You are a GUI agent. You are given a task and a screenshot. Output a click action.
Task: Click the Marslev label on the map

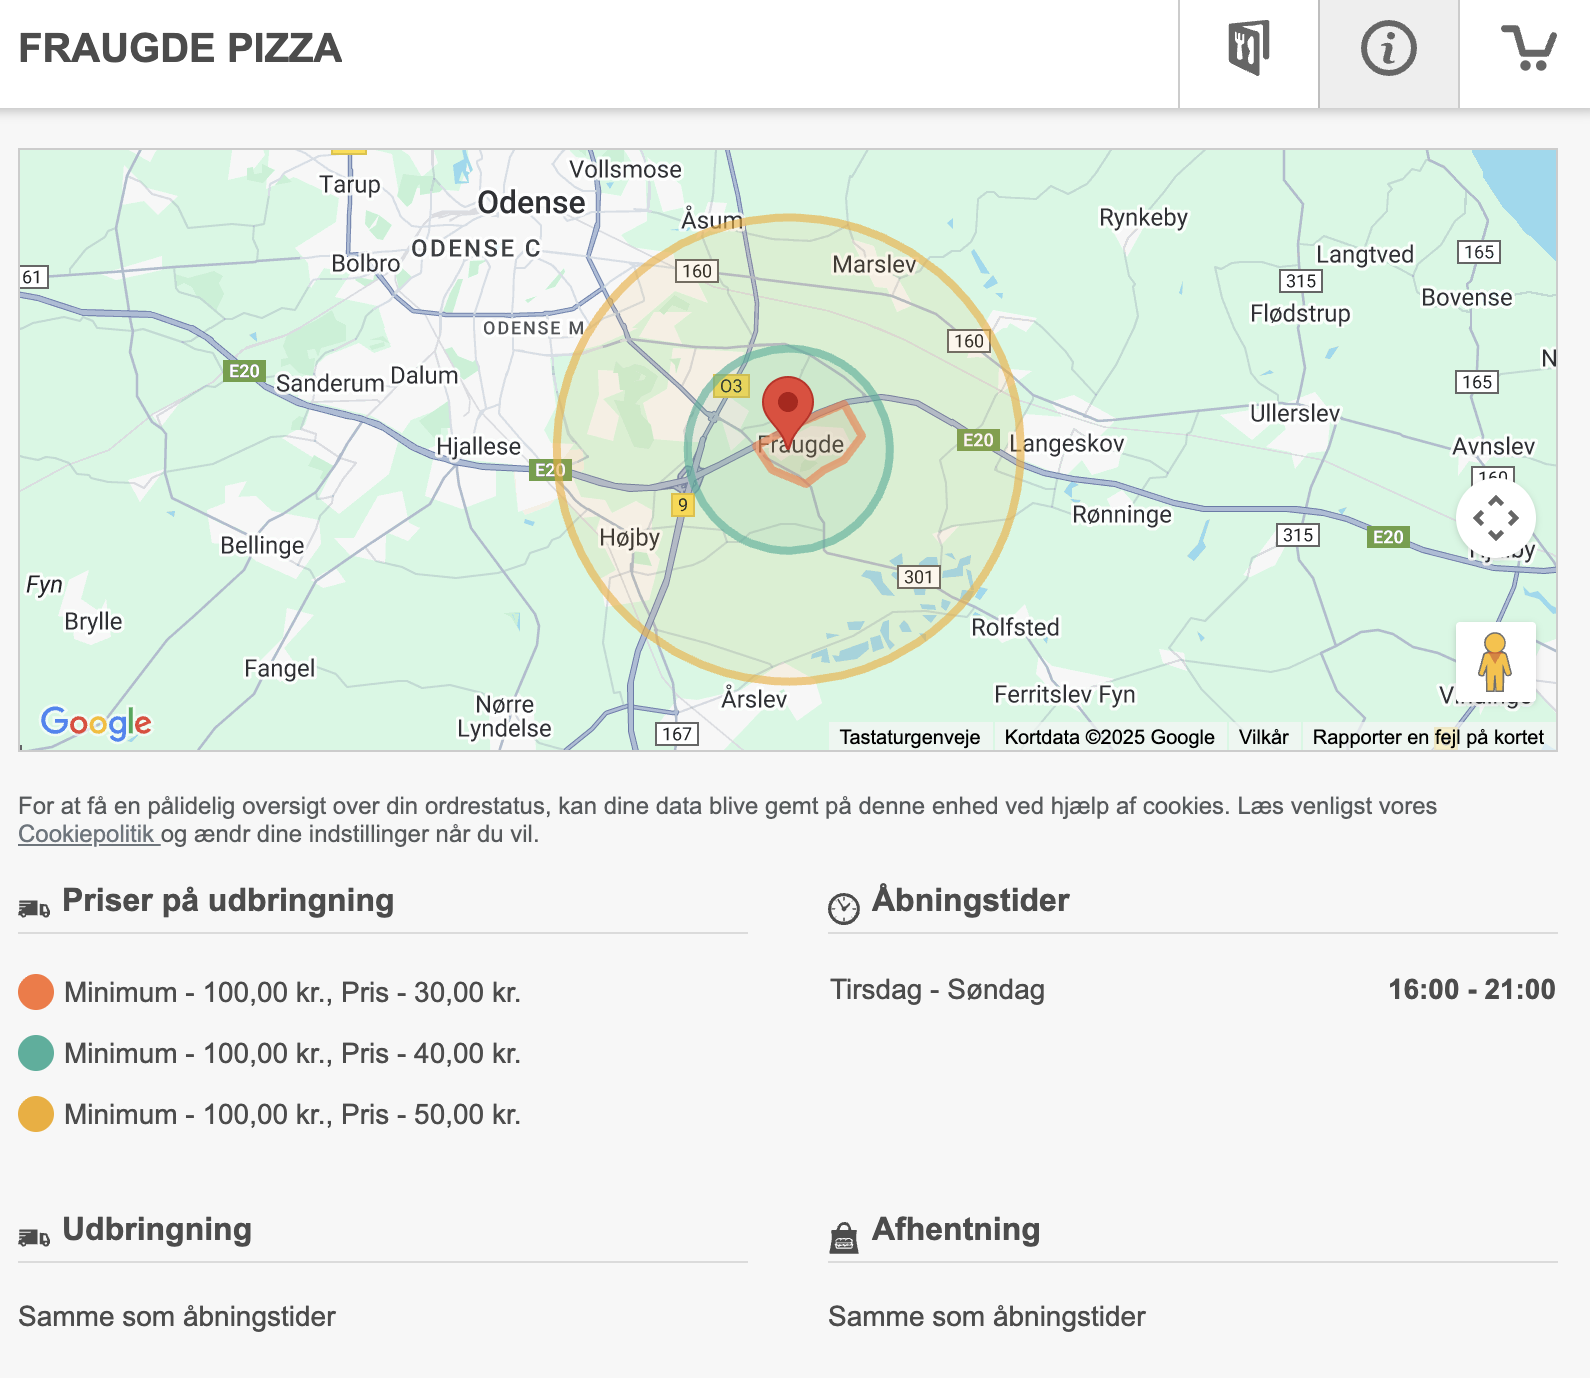click(x=874, y=264)
